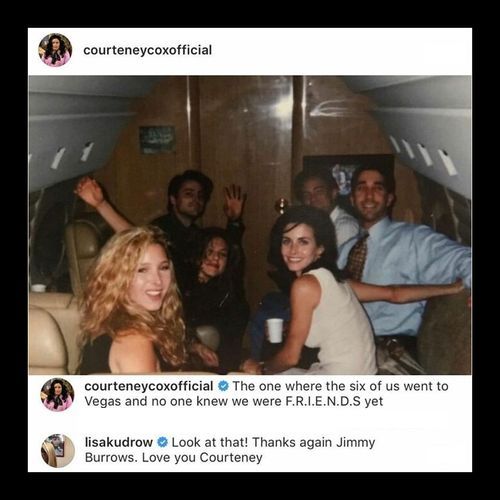The height and width of the screenshot is (500, 500).
Task: Open courteneycoxofficial username in the caption
Action: (149, 386)
